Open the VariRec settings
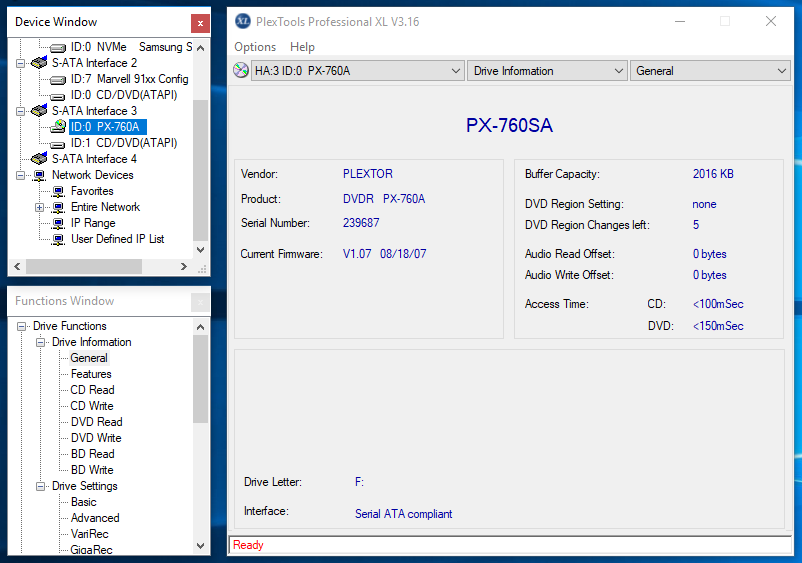The height and width of the screenshot is (563, 802). pyautogui.click(x=90, y=533)
